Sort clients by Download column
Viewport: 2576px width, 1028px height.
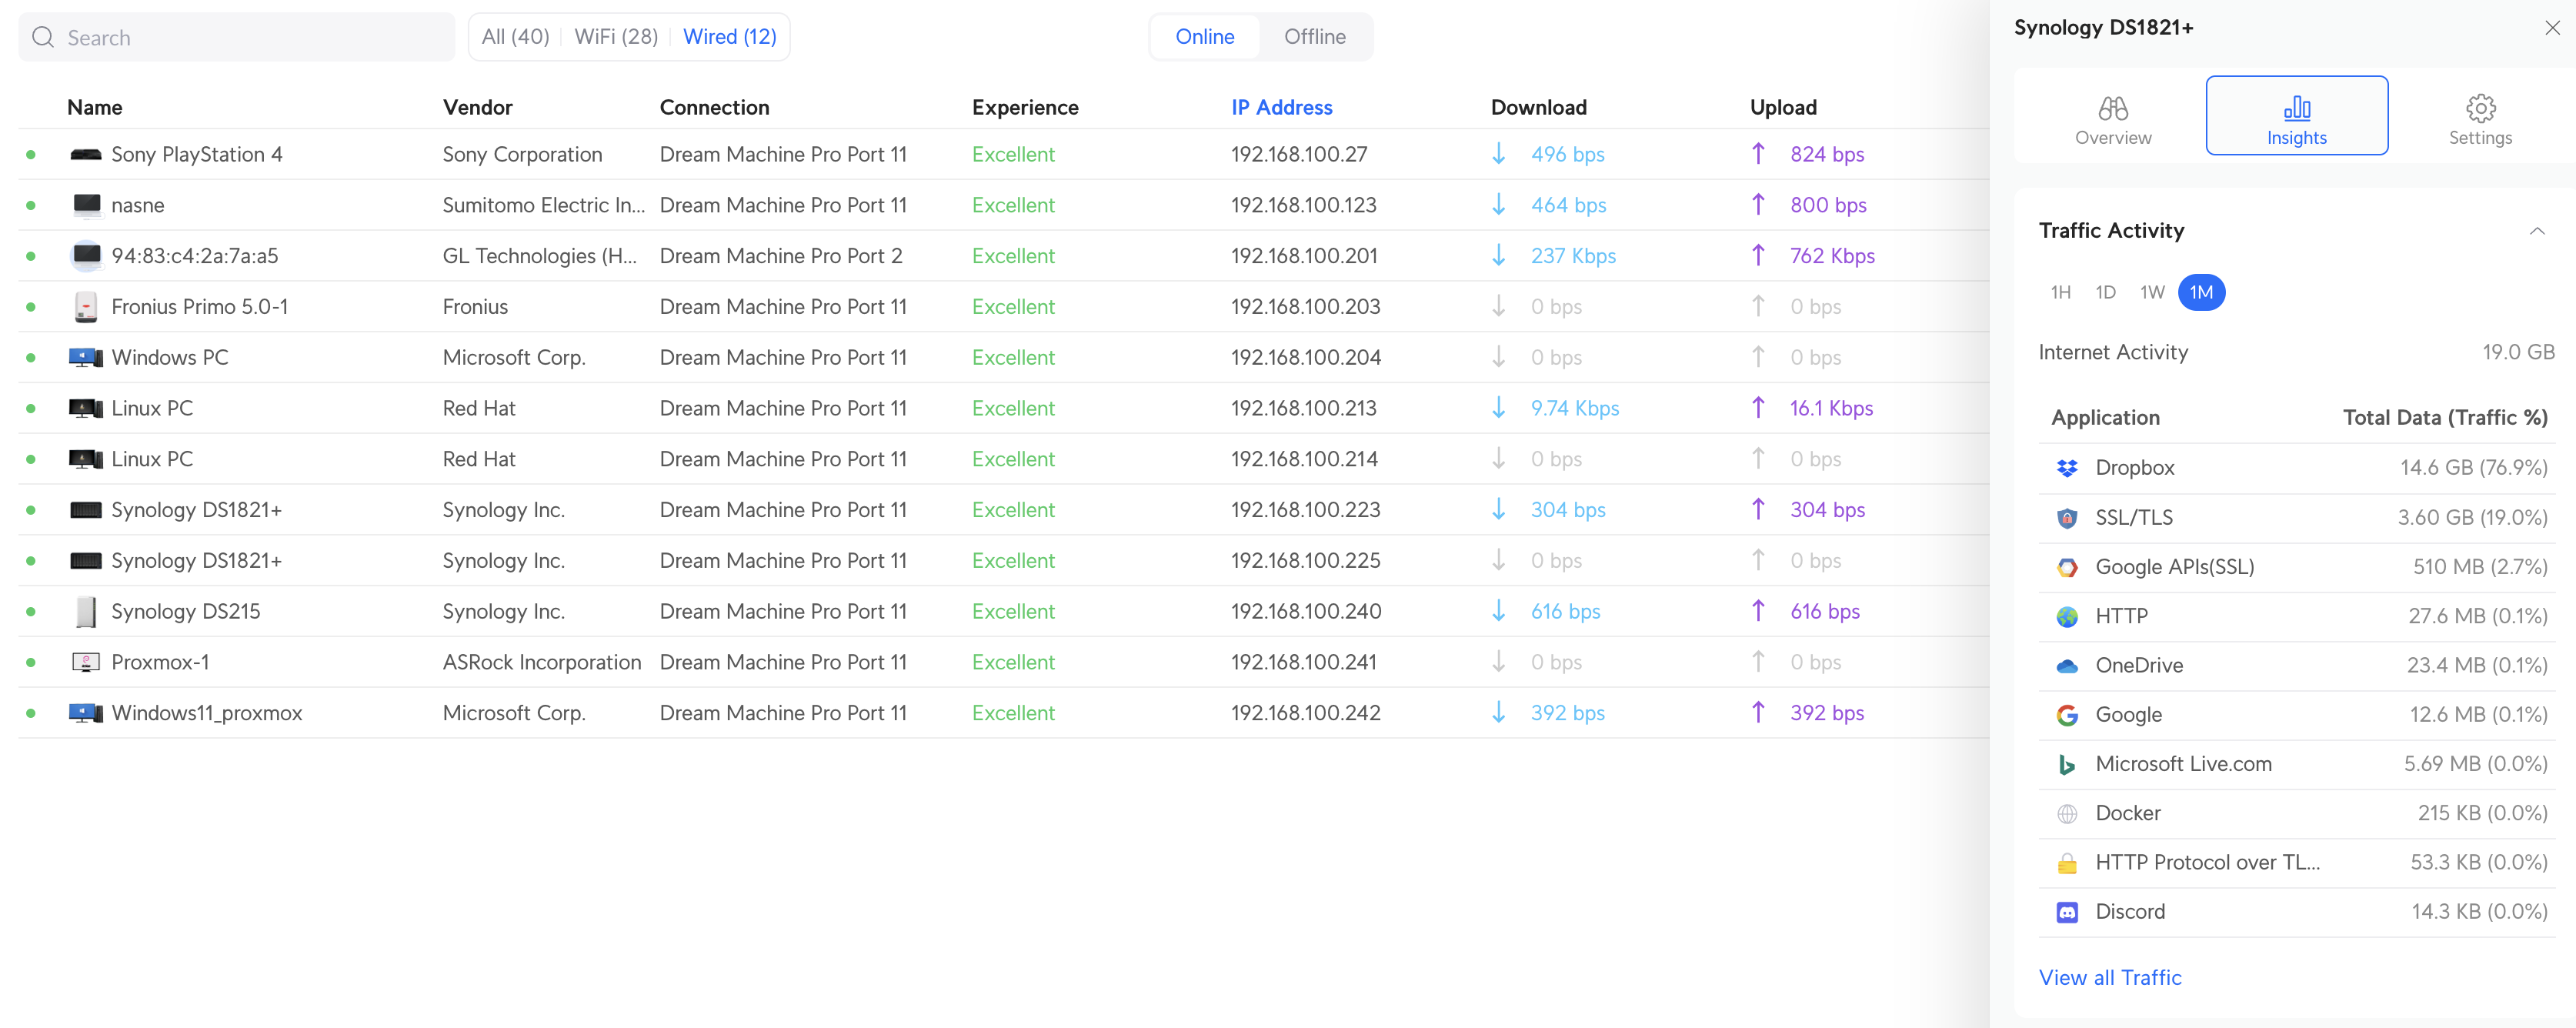click(1538, 107)
